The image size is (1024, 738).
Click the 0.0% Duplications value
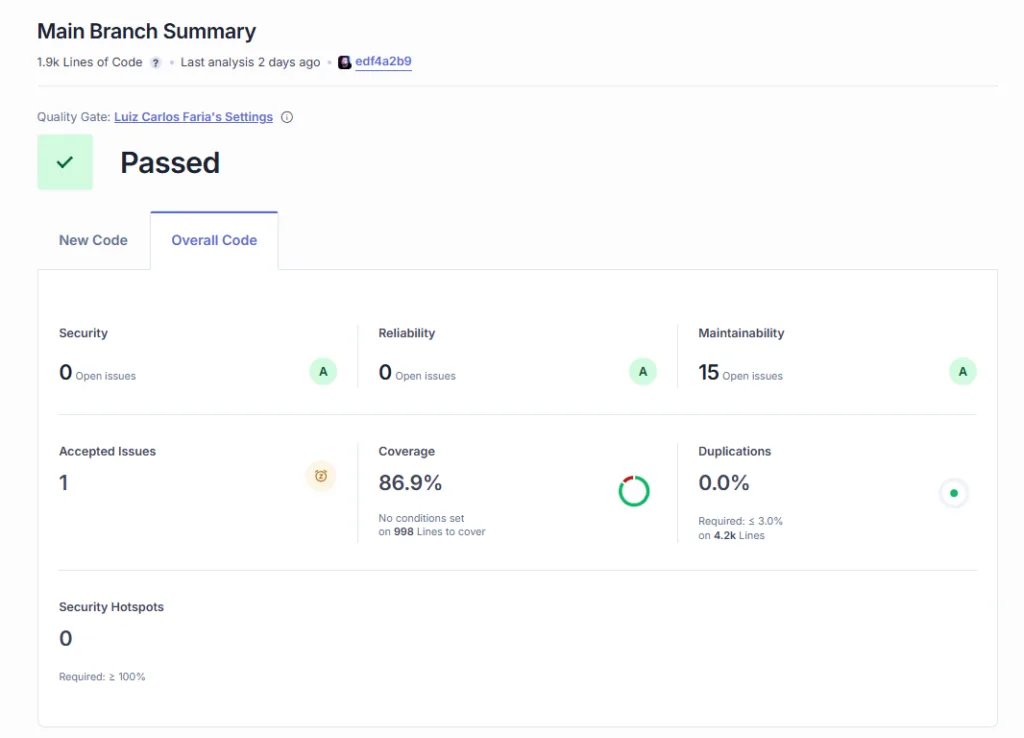tap(724, 483)
